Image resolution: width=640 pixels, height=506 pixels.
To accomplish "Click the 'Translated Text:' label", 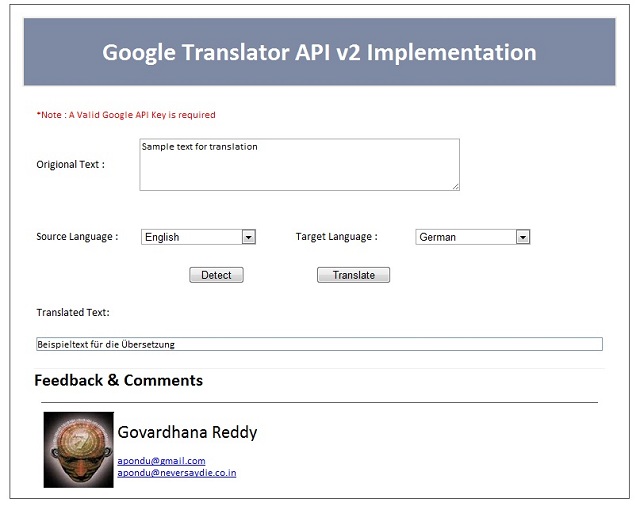I will coord(73,313).
